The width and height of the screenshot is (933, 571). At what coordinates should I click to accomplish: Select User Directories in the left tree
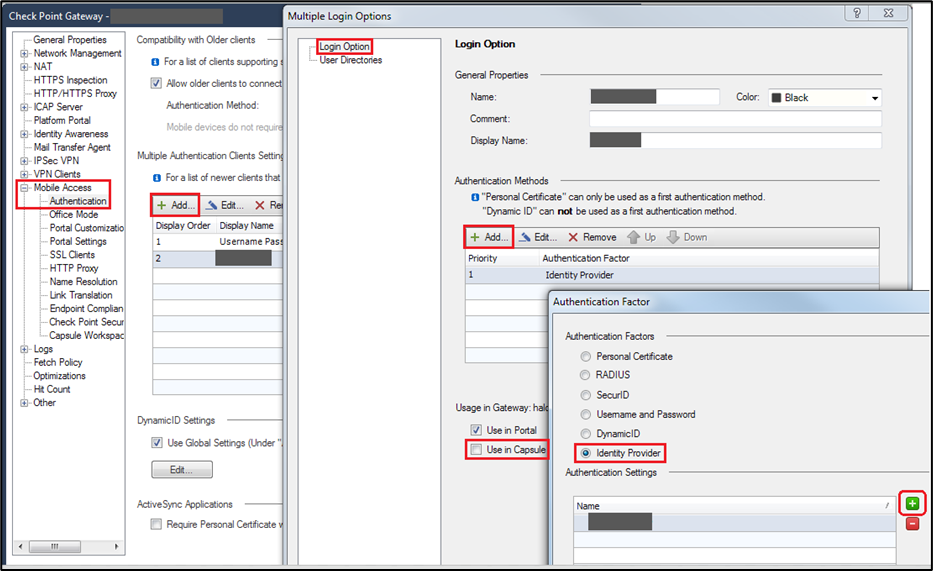[350, 60]
